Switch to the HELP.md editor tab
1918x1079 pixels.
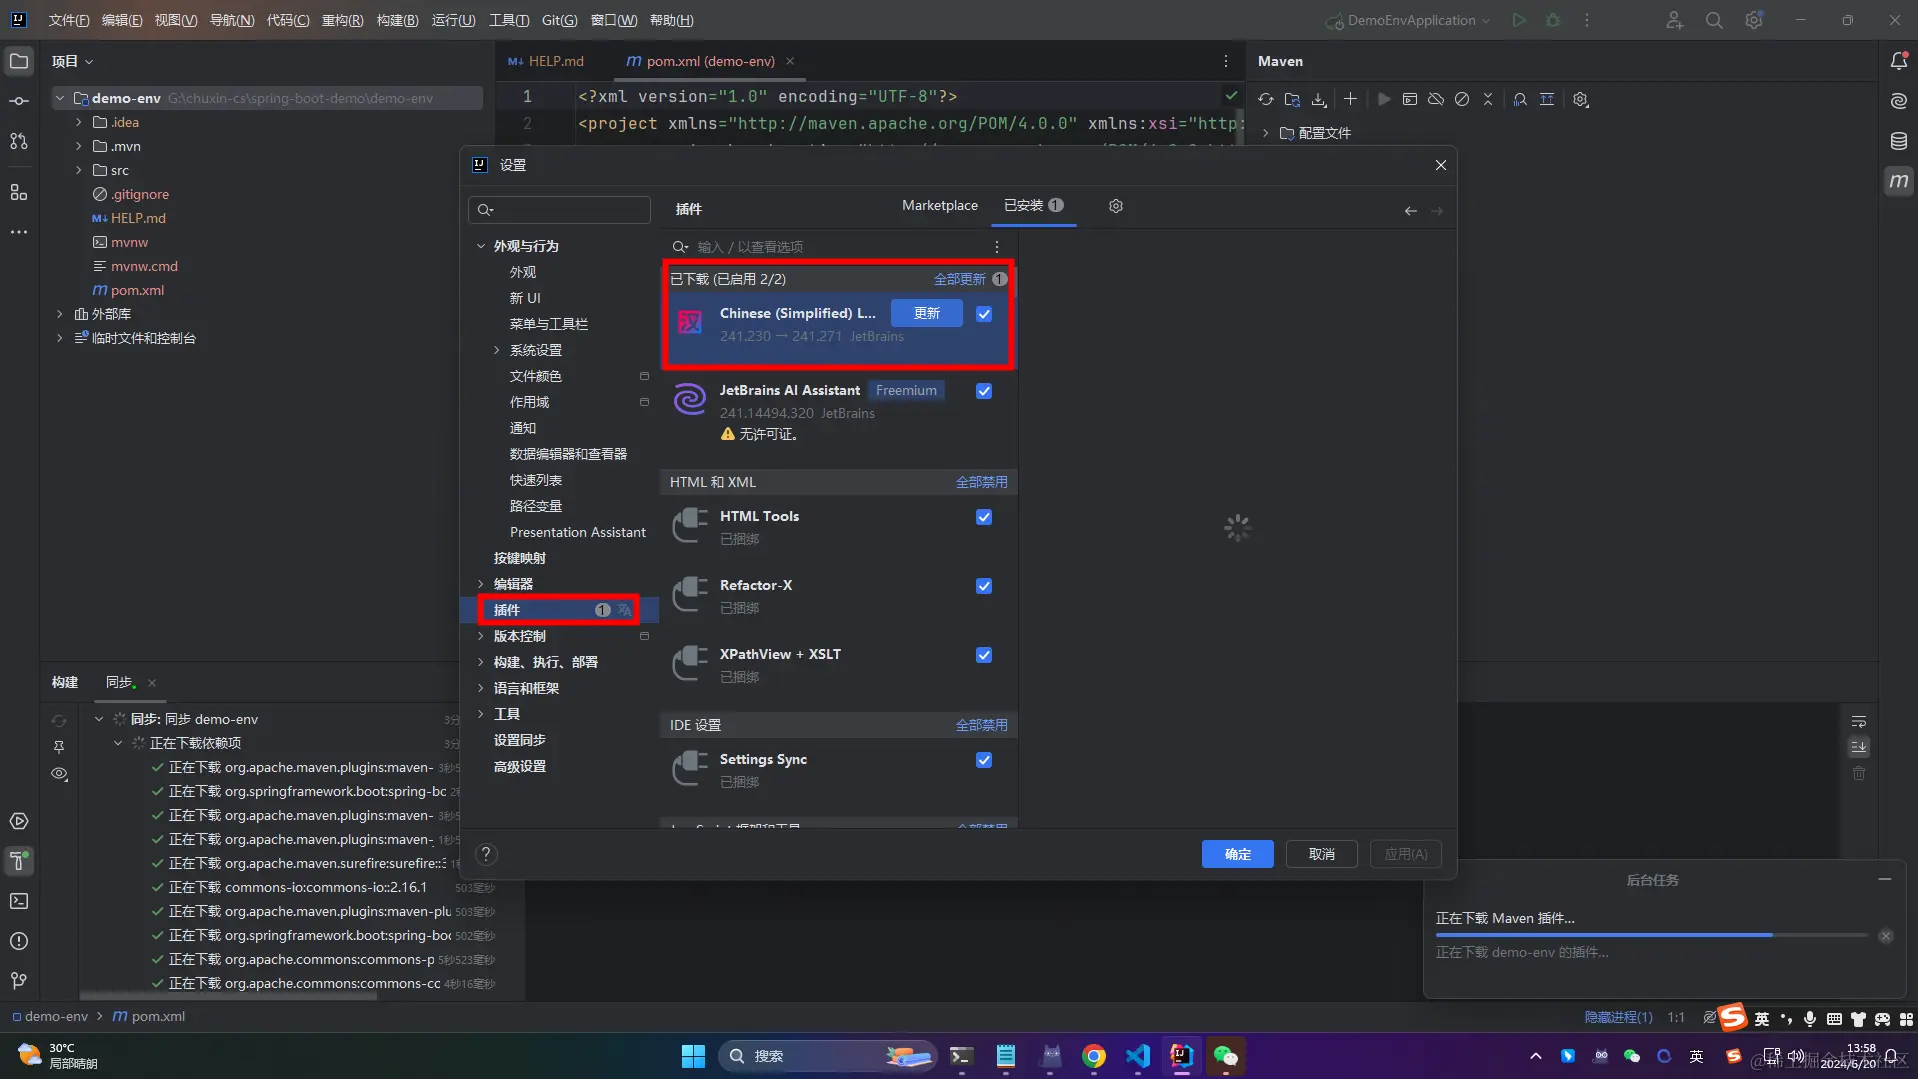(546, 61)
